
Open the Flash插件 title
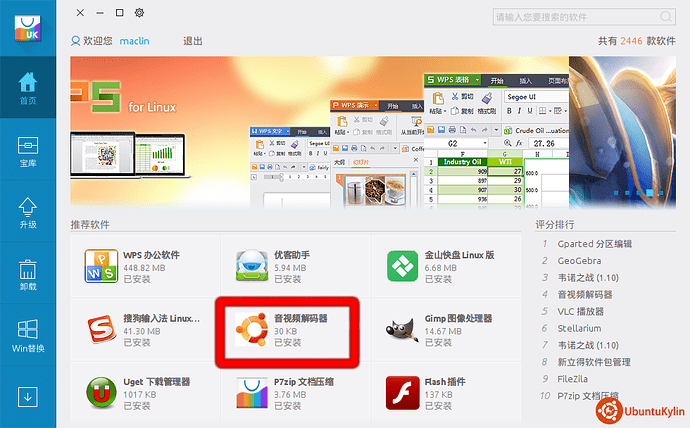pyautogui.click(x=445, y=382)
